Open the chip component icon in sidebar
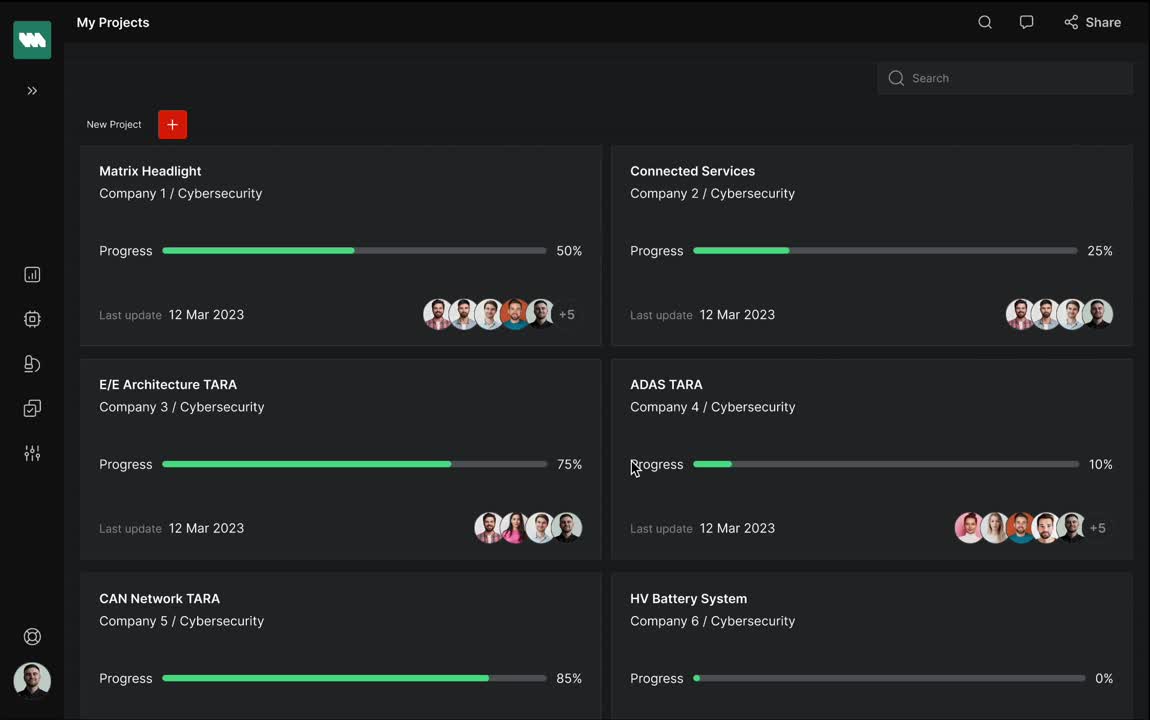The width and height of the screenshot is (1150, 720). point(32,319)
